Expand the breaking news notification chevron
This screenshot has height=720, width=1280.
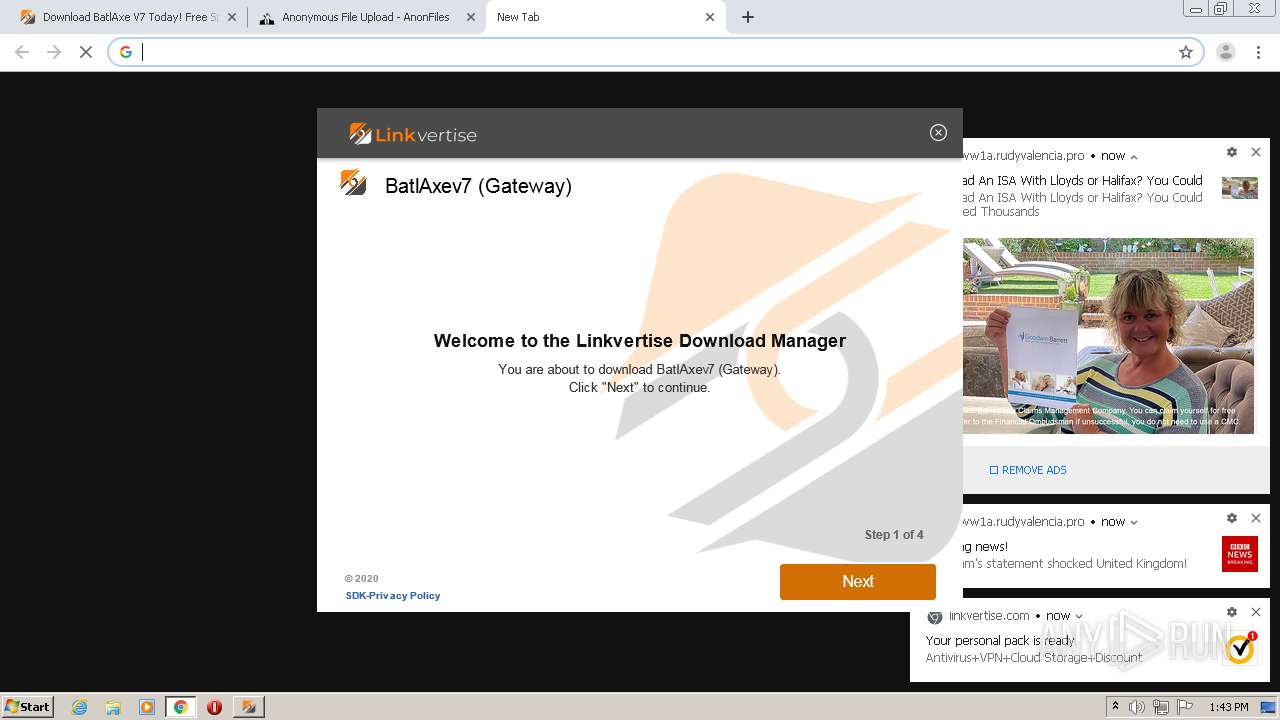pos(1134,522)
